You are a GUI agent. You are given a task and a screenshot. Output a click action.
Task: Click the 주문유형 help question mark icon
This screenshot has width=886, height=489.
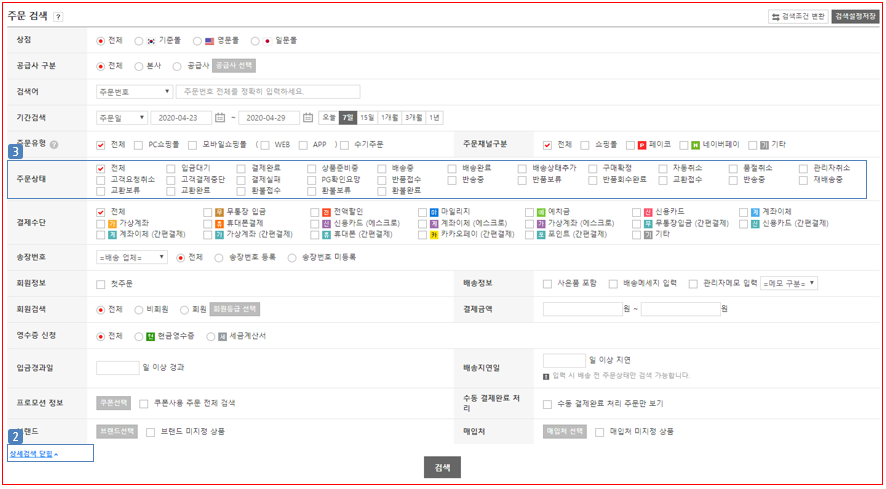click(x=54, y=144)
